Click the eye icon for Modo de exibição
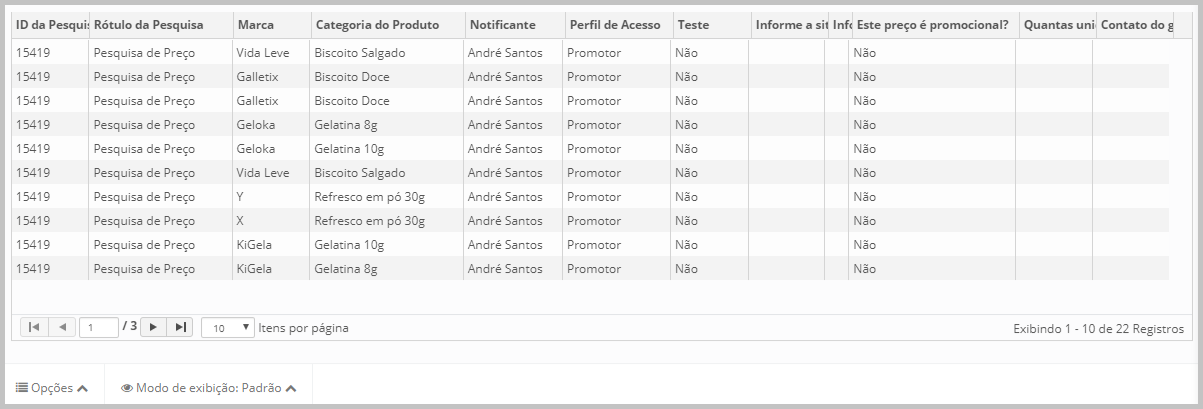The height and width of the screenshot is (409, 1203). pos(126,388)
